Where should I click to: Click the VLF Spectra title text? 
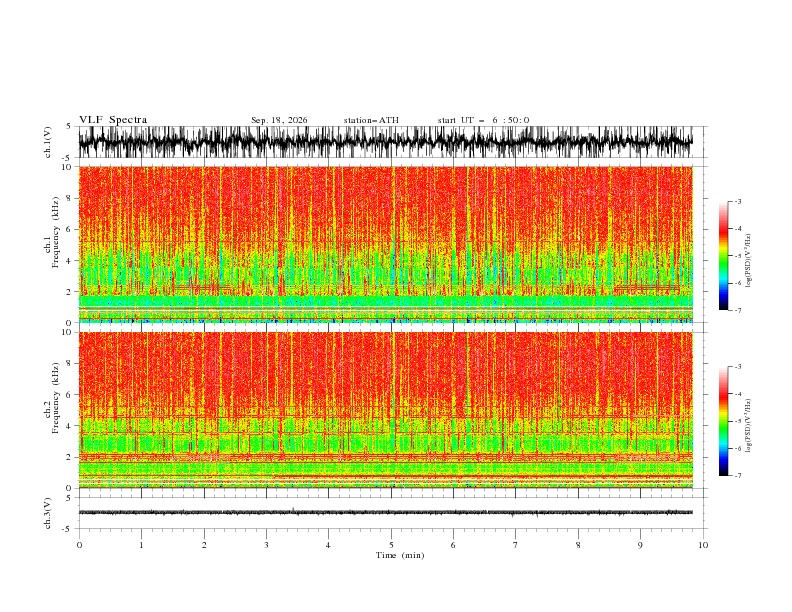113,120
